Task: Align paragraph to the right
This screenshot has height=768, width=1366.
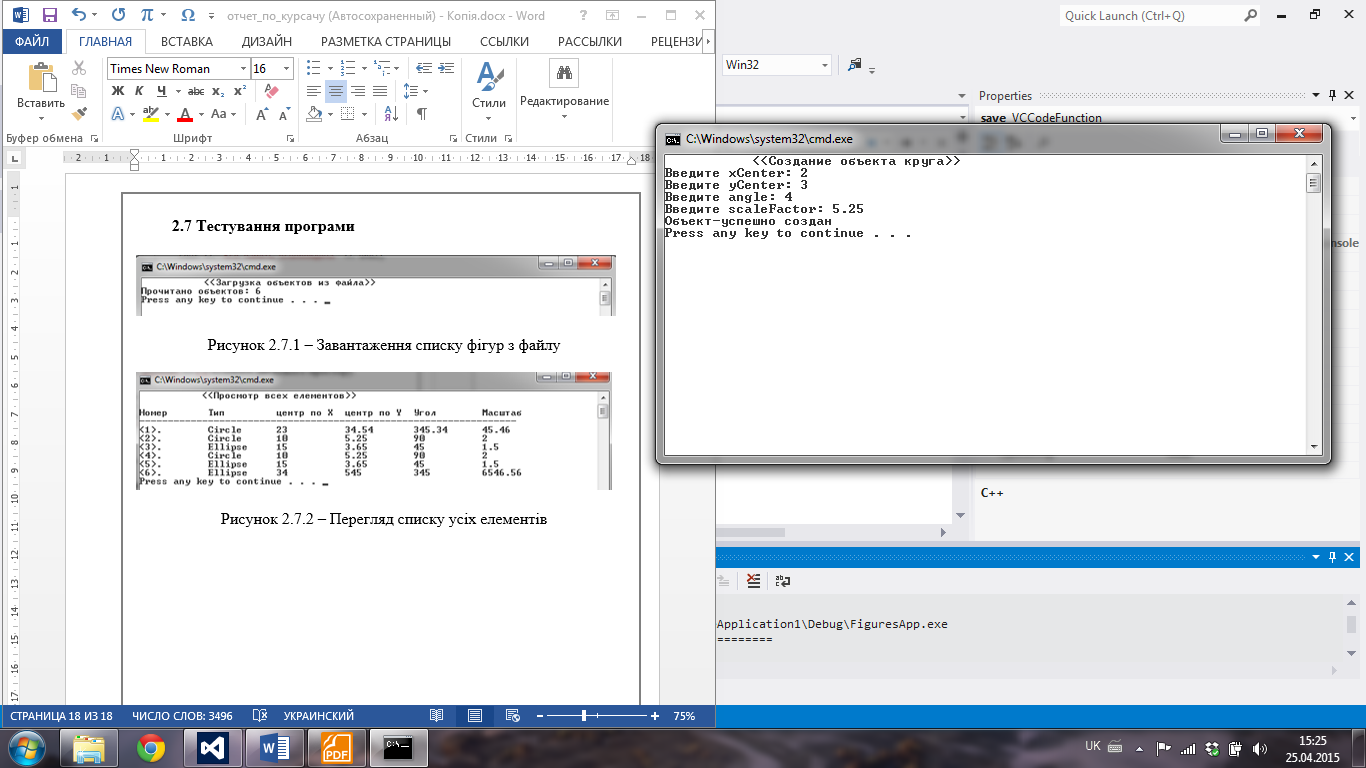Action: 358,91
